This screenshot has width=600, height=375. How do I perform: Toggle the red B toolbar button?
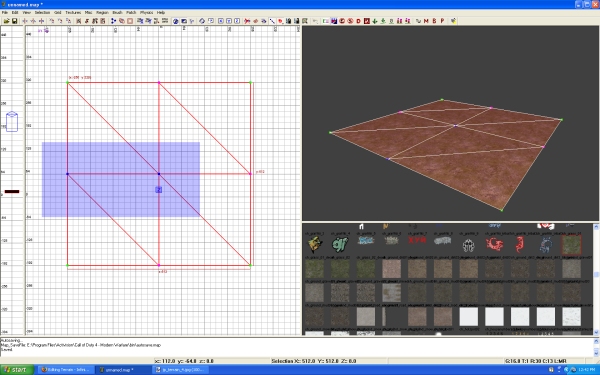(434, 21)
